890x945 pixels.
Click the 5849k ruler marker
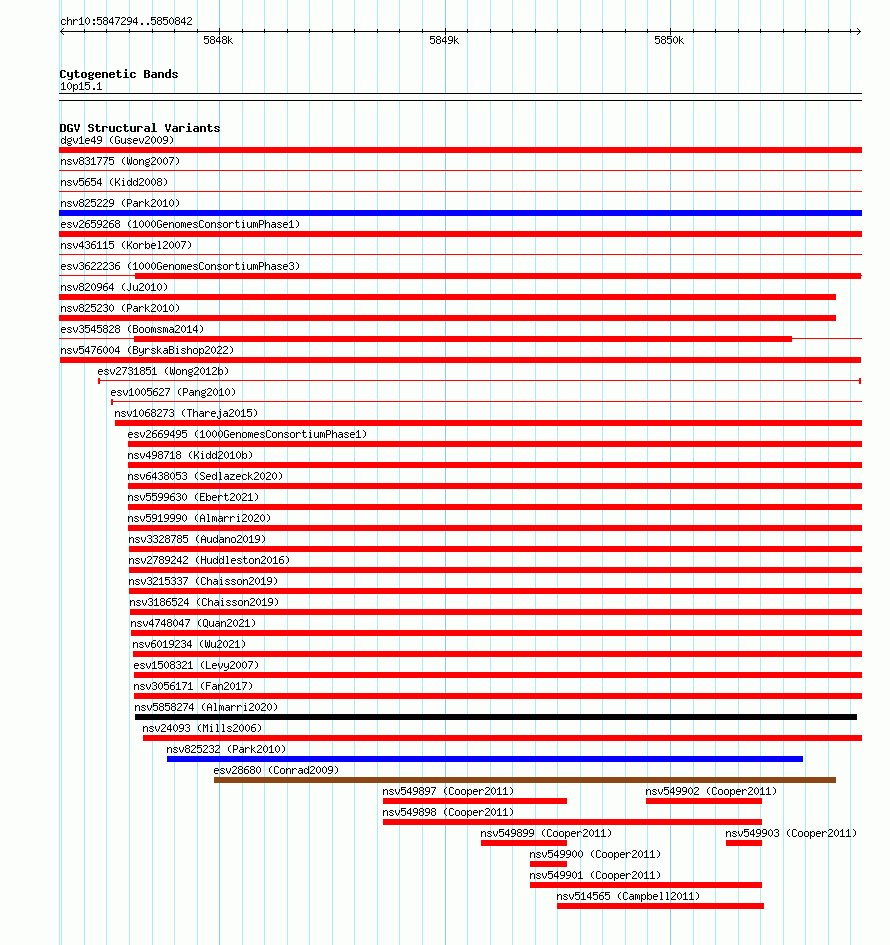[x=444, y=40]
